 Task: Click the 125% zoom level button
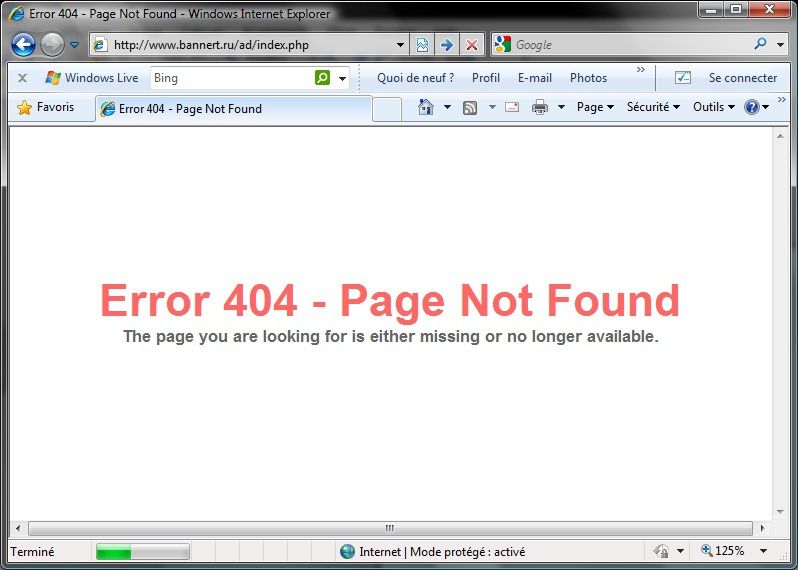point(723,551)
